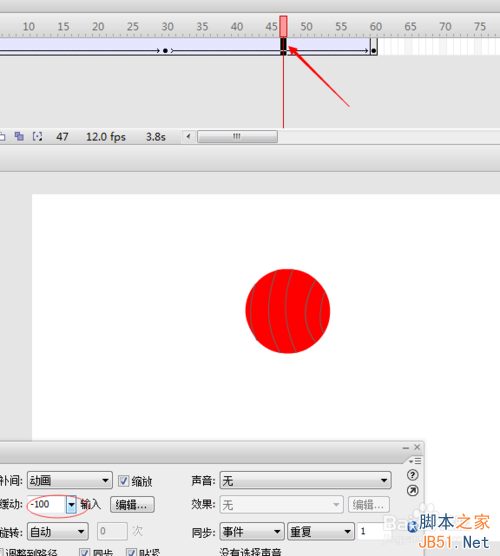Click the 编辑... button next to 缓动
This screenshot has width=500, height=556.
(x=132, y=504)
